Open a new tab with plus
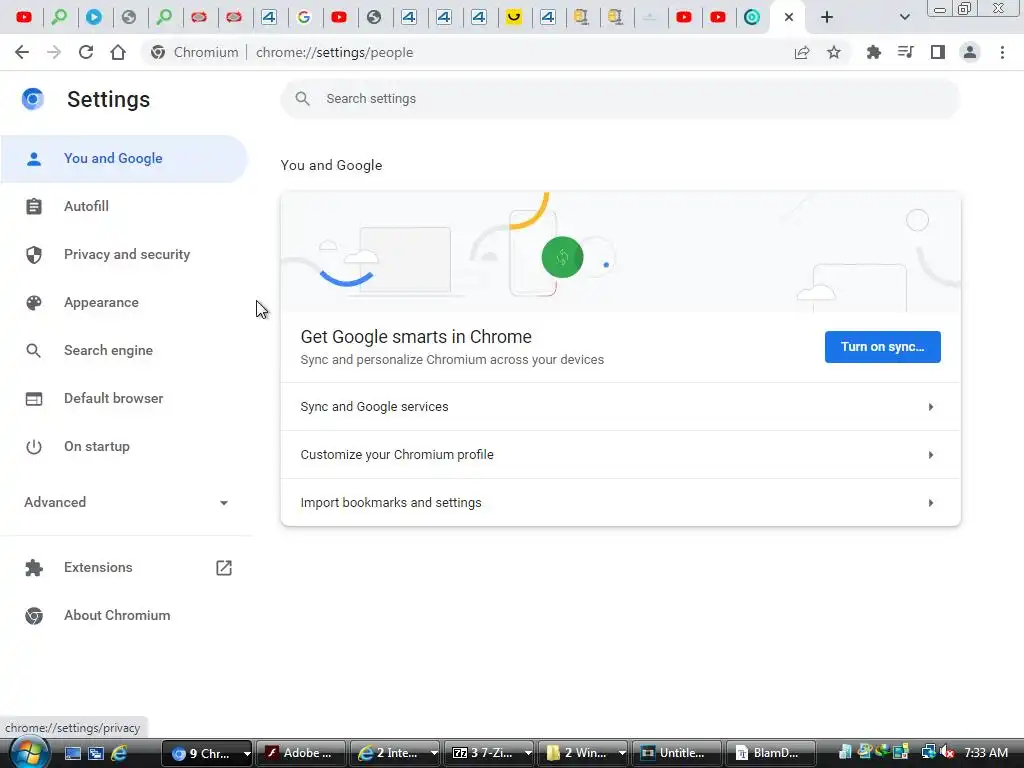 point(827,17)
